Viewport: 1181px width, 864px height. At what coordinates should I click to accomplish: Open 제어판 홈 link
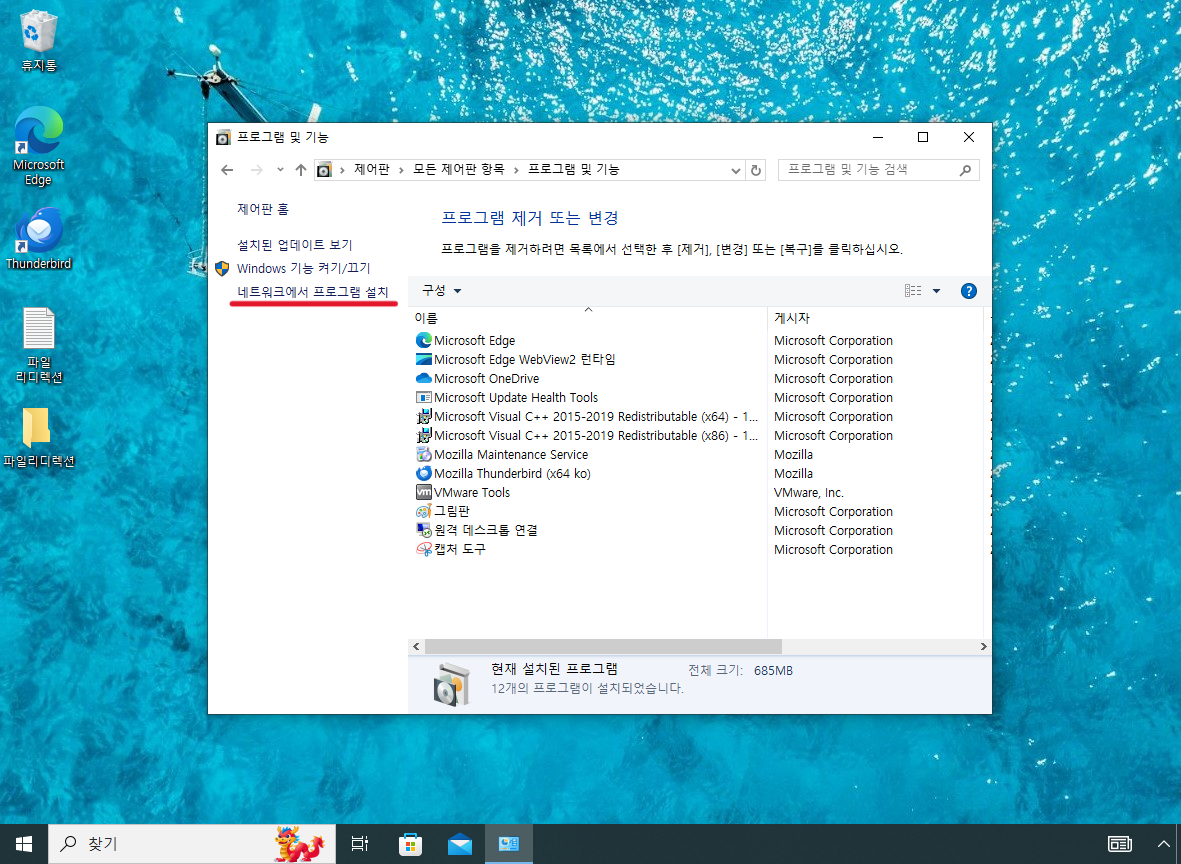(x=263, y=209)
